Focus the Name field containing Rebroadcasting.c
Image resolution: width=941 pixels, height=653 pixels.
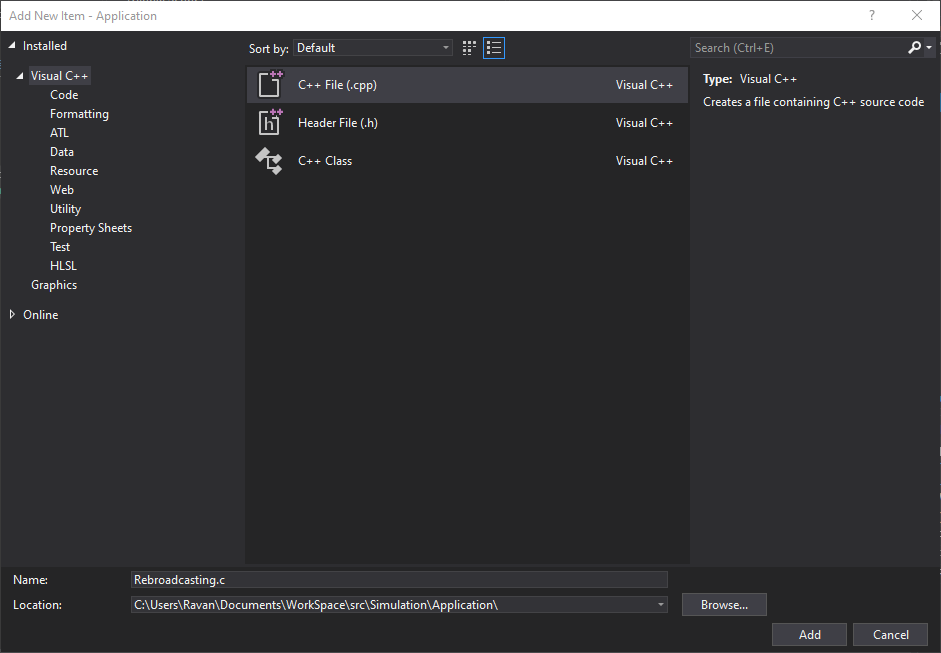click(x=399, y=580)
